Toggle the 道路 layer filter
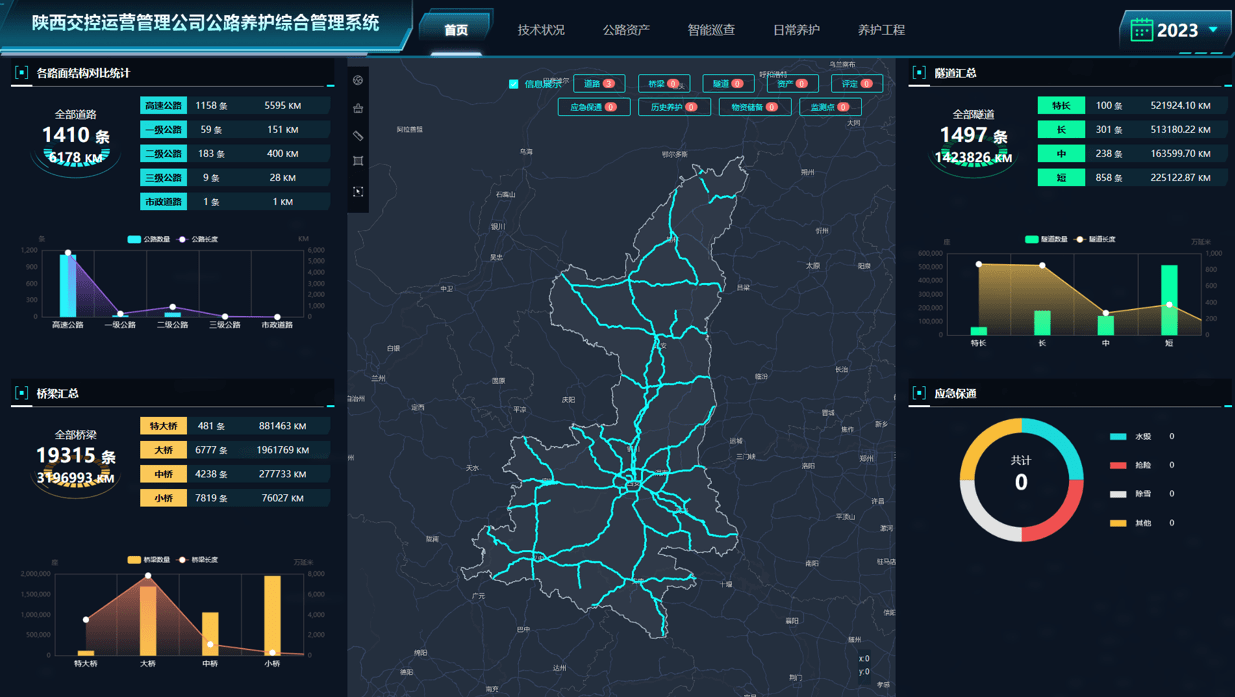This screenshot has height=697, width=1235. pyautogui.click(x=599, y=84)
